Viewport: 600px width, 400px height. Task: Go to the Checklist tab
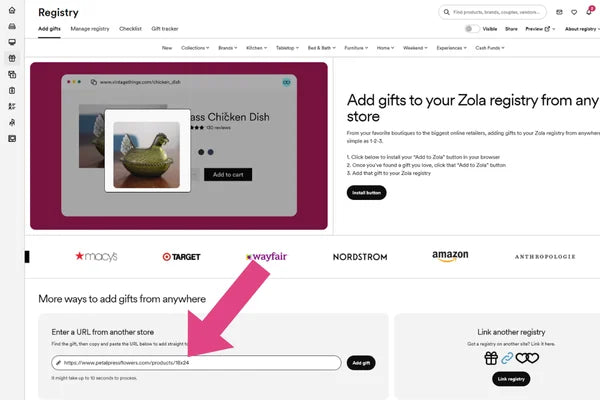pos(130,29)
